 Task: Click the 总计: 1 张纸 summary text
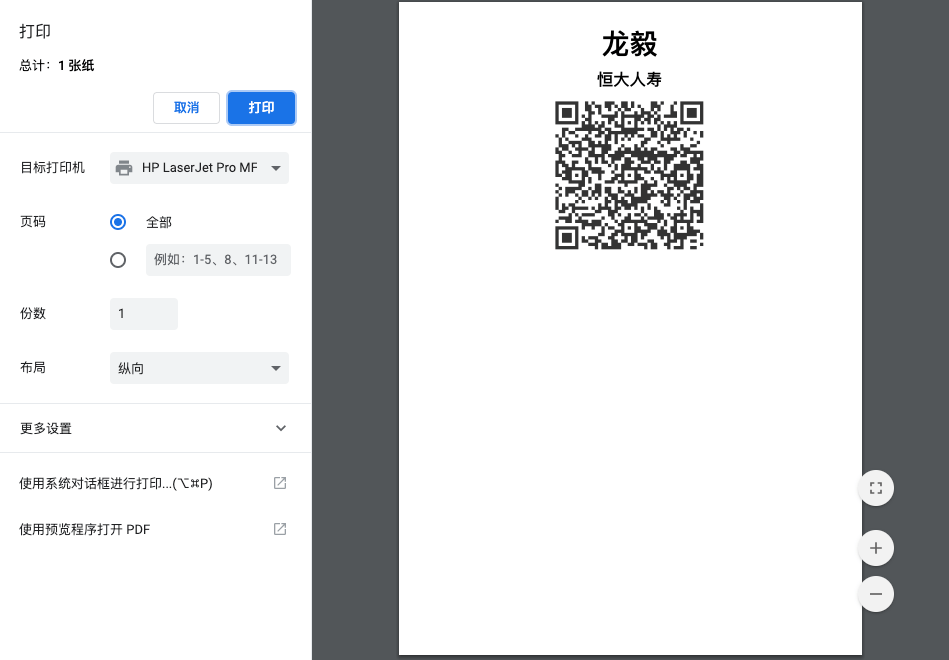click(x=57, y=65)
